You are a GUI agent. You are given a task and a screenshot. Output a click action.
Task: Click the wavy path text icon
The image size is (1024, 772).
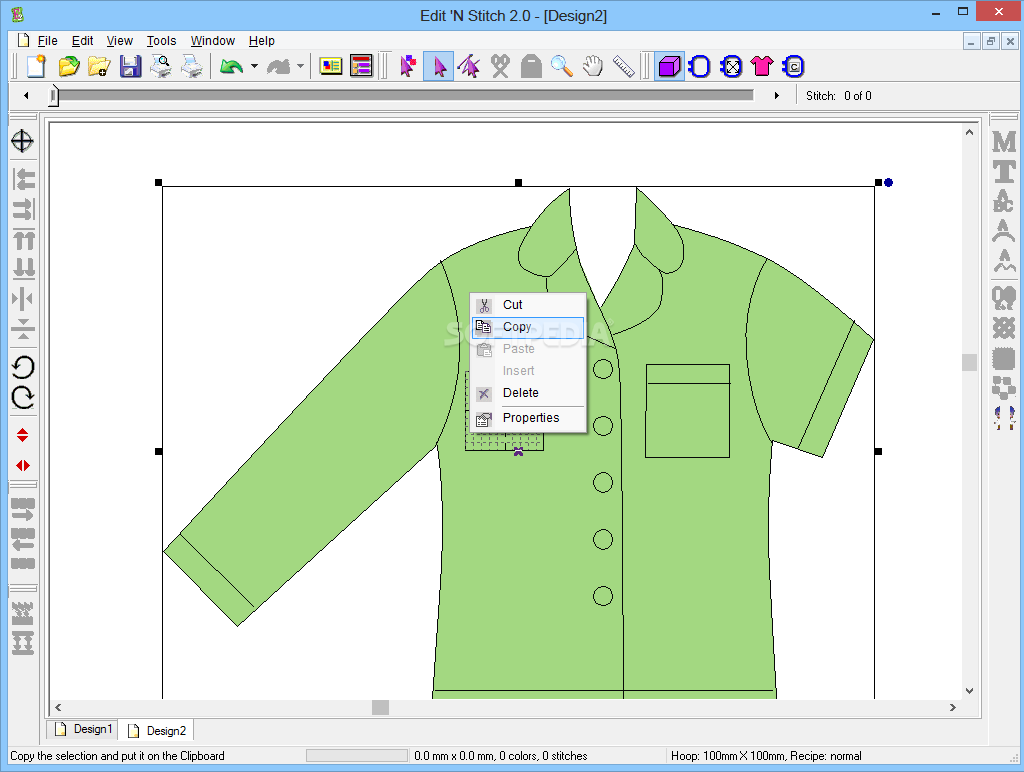tap(1004, 261)
